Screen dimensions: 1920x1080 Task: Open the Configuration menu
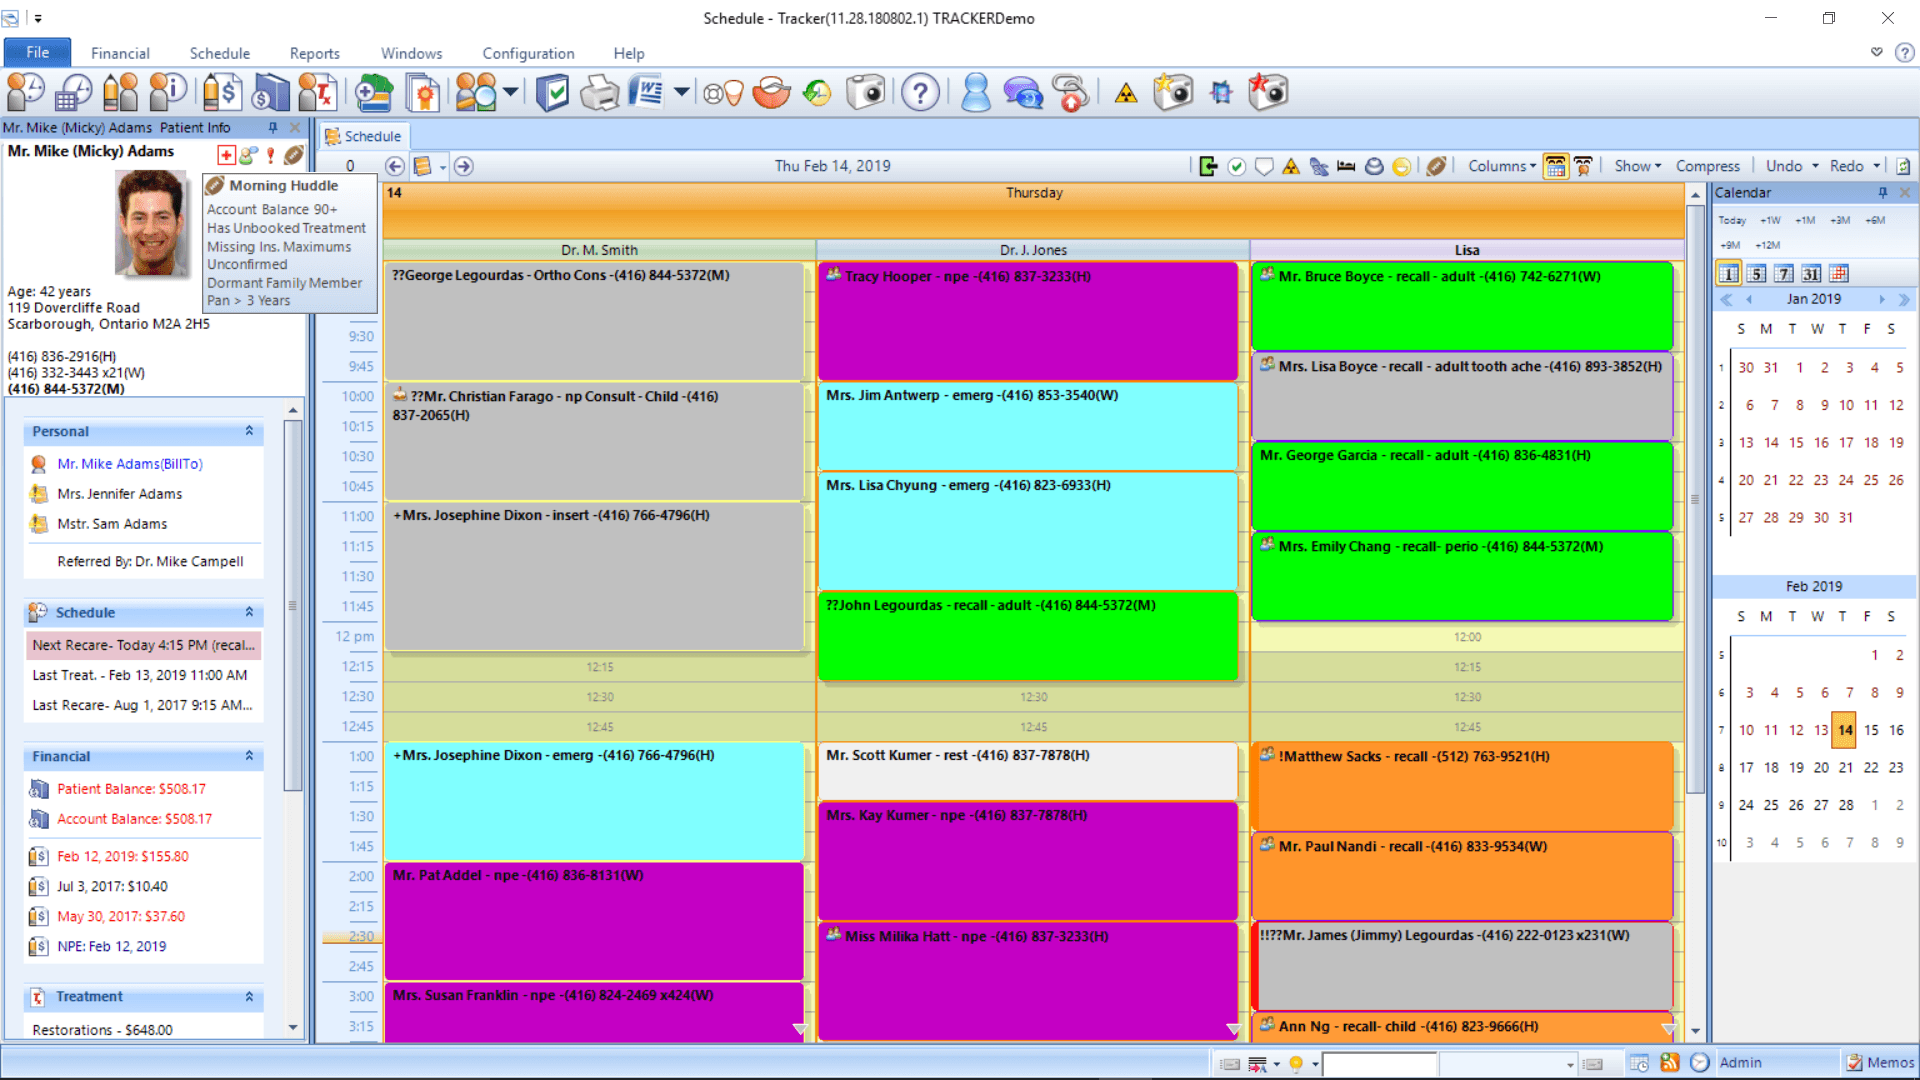click(528, 53)
